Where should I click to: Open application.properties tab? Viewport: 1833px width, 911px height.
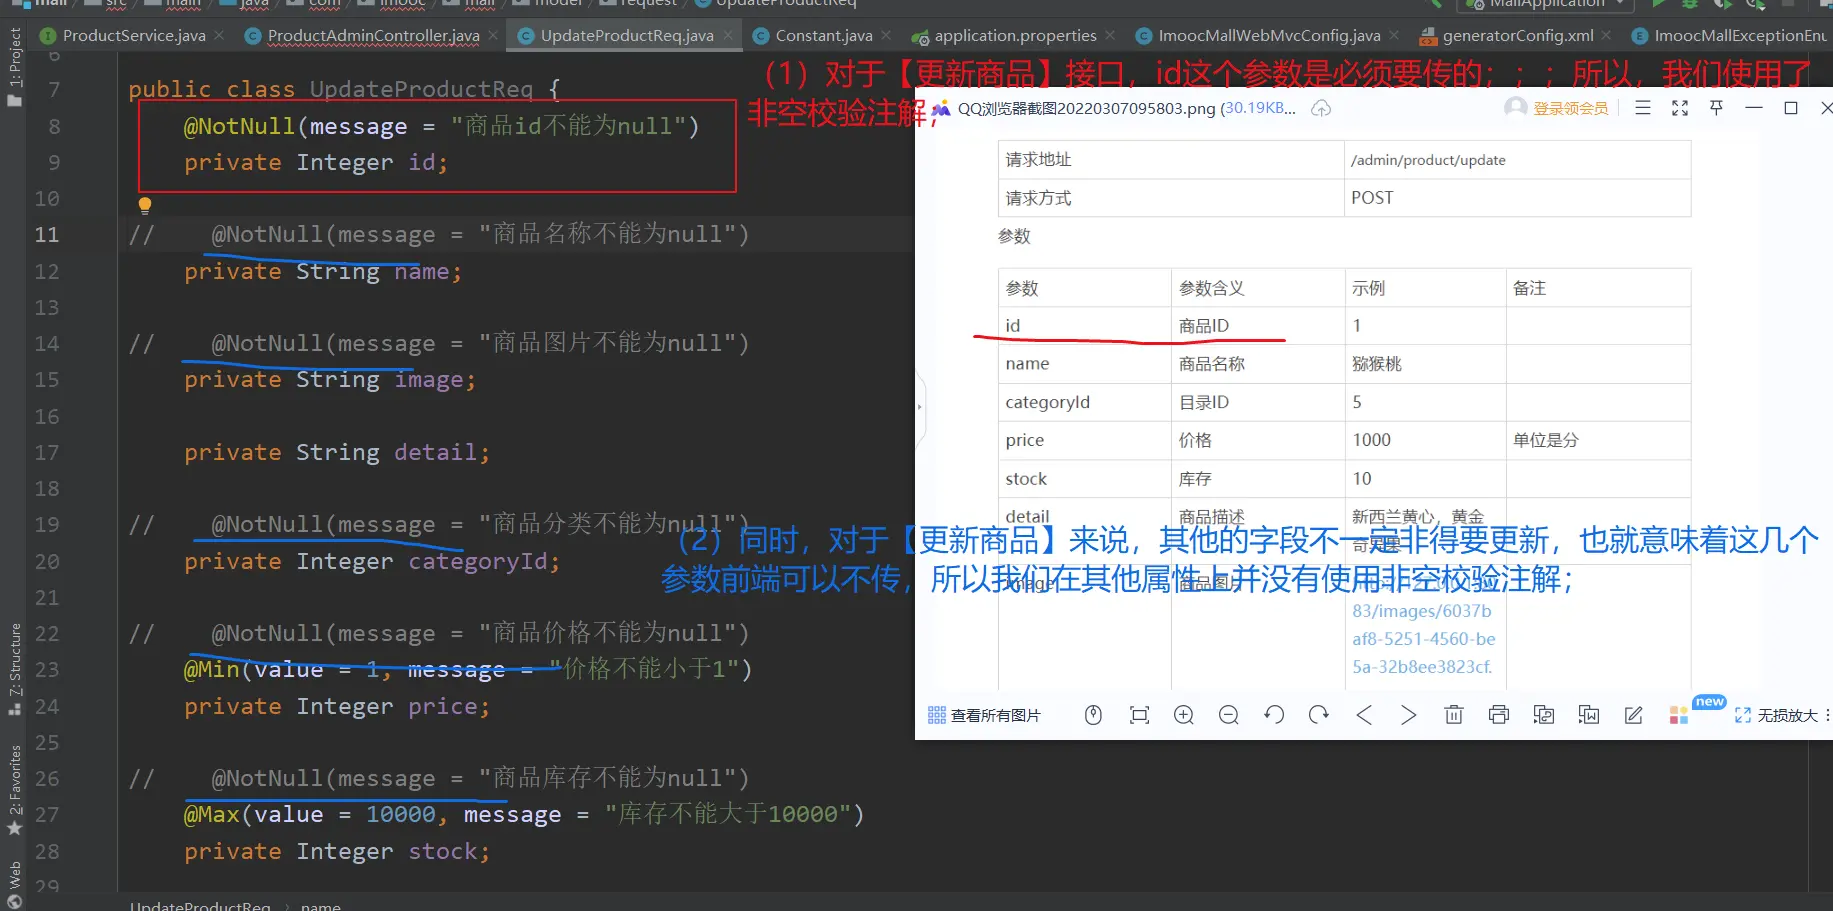[x=1015, y=36]
